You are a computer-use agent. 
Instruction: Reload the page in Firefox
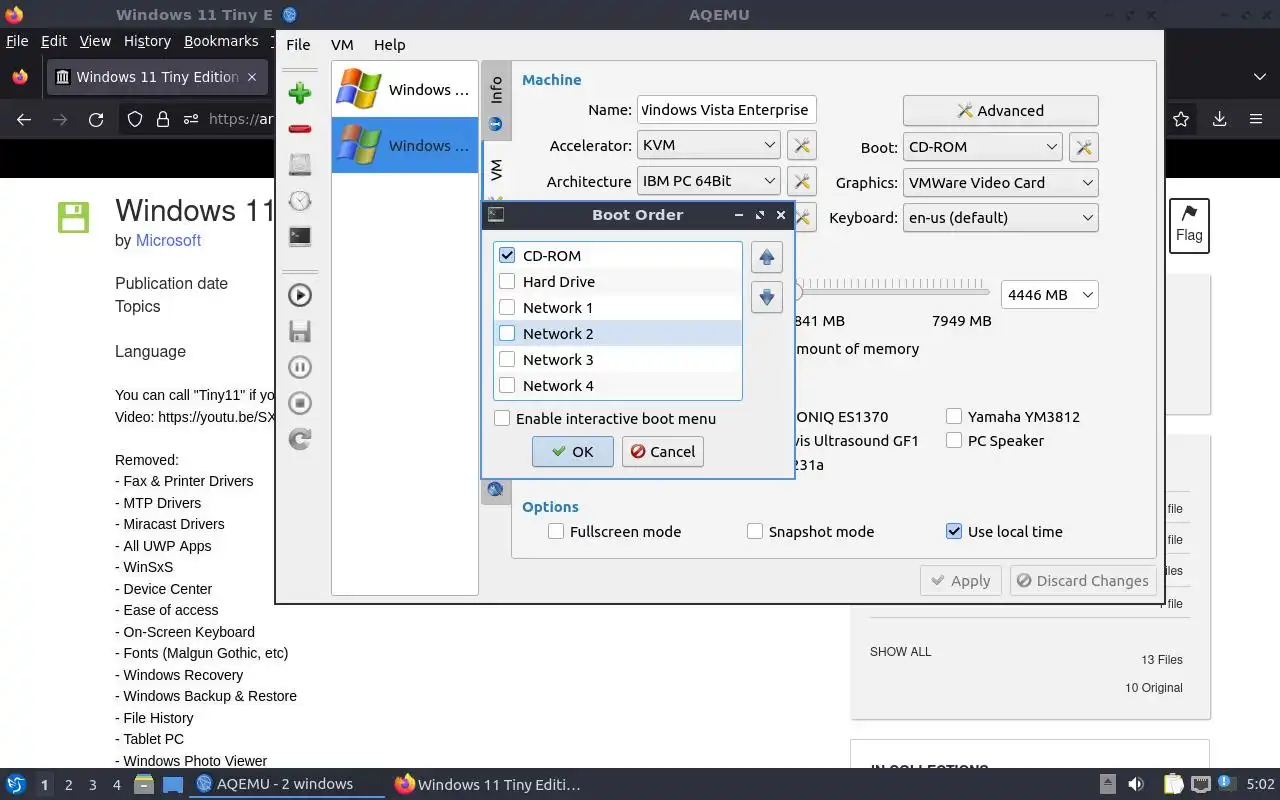click(96, 119)
